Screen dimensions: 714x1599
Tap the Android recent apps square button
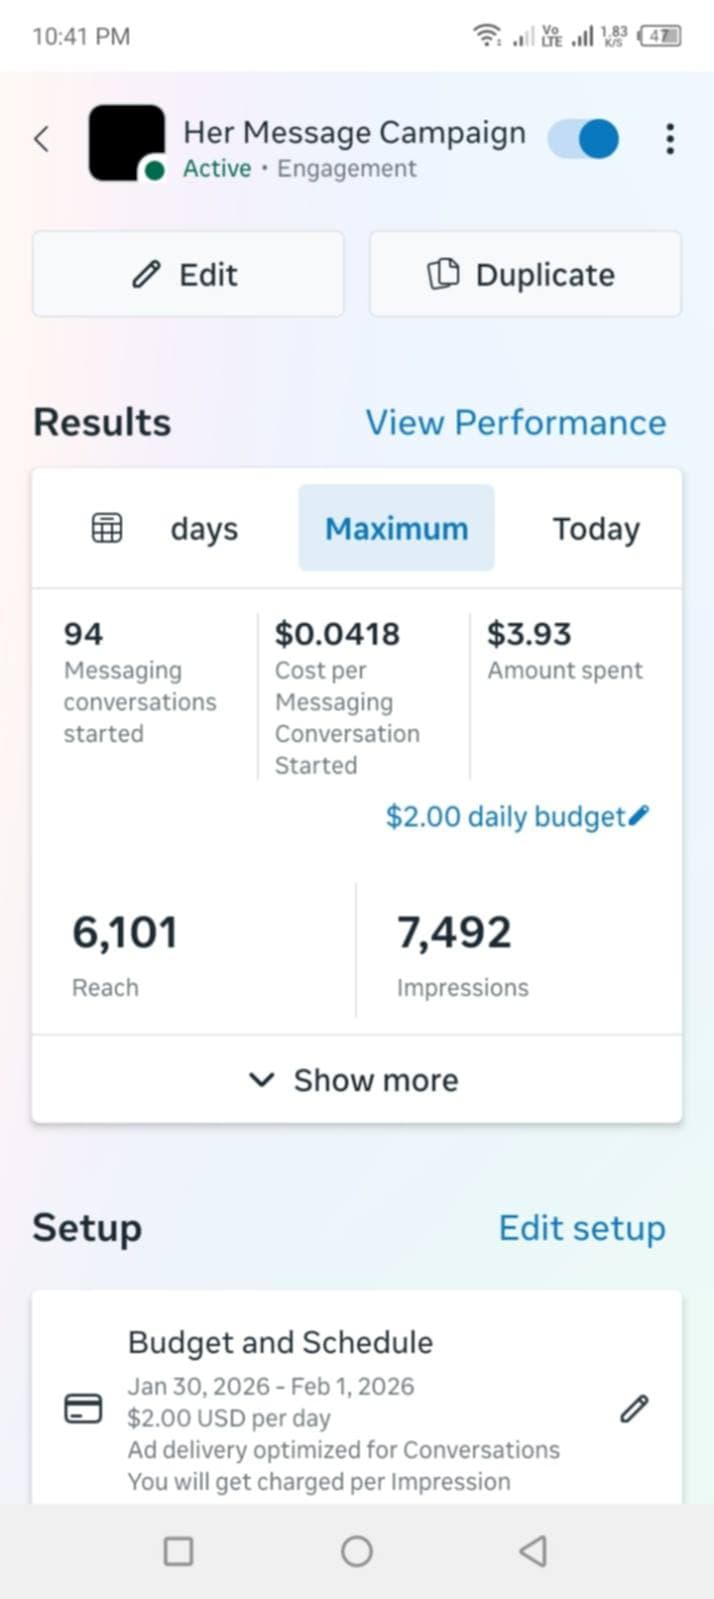coord(178,1551)
